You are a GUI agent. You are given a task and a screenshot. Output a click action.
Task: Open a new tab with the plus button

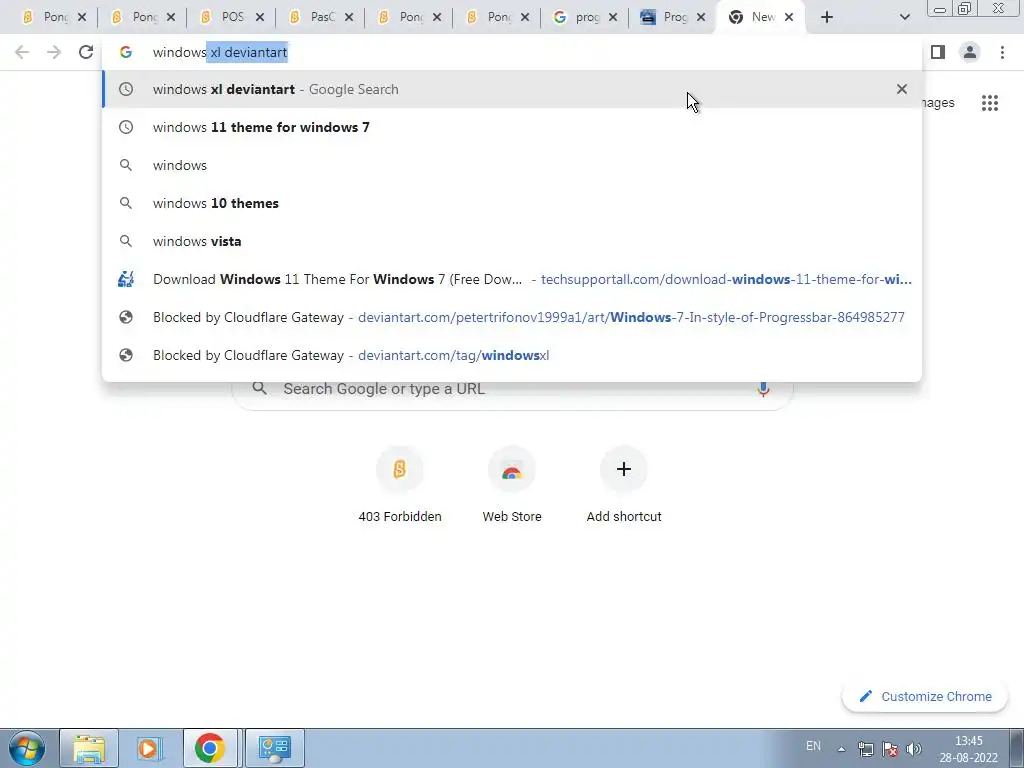click(827, 17)
